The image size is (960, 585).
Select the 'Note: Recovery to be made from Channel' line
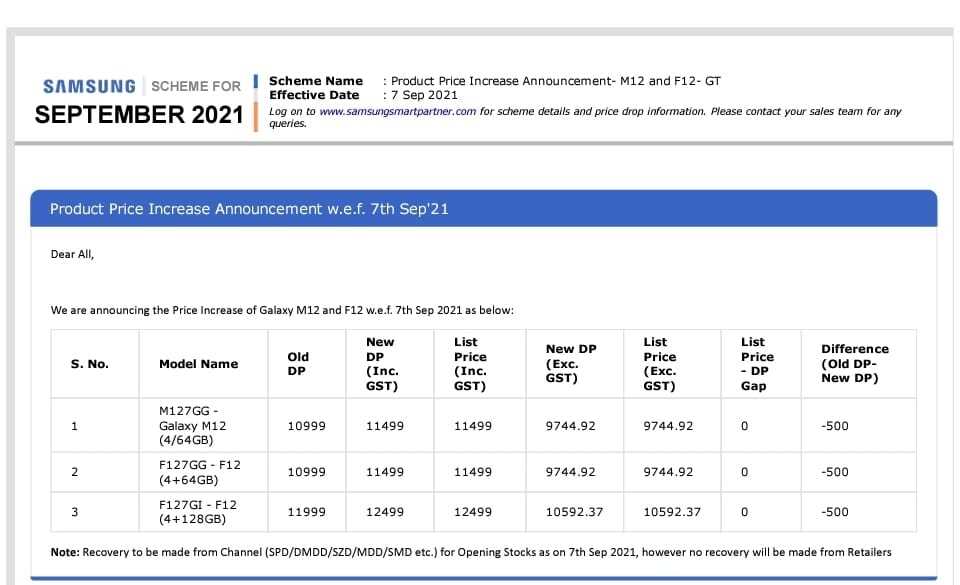coord(471,552)
